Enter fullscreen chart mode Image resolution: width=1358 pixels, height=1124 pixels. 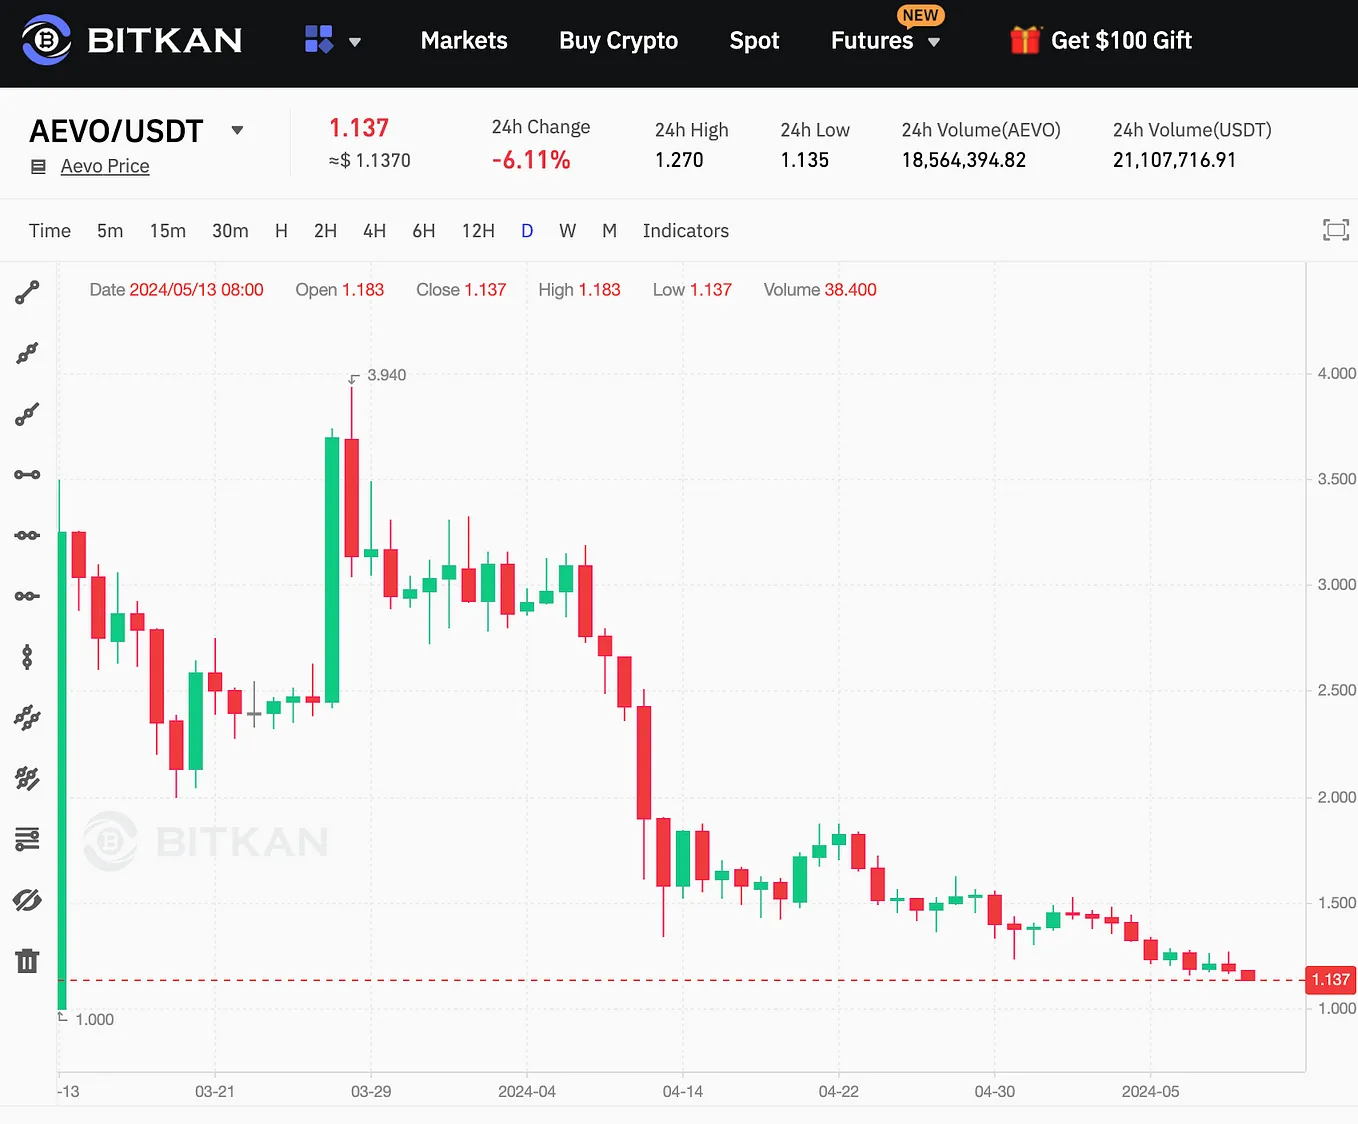1336,231
